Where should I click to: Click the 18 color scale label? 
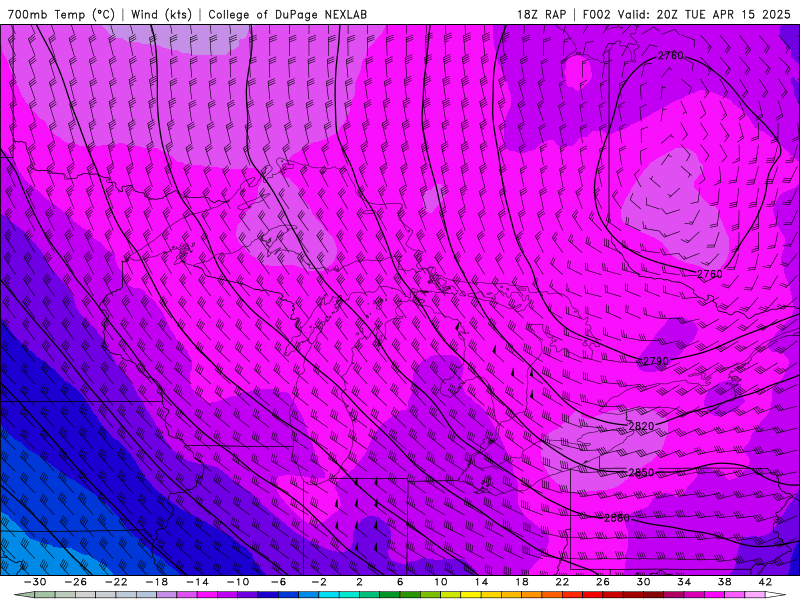tap(521, 582)
